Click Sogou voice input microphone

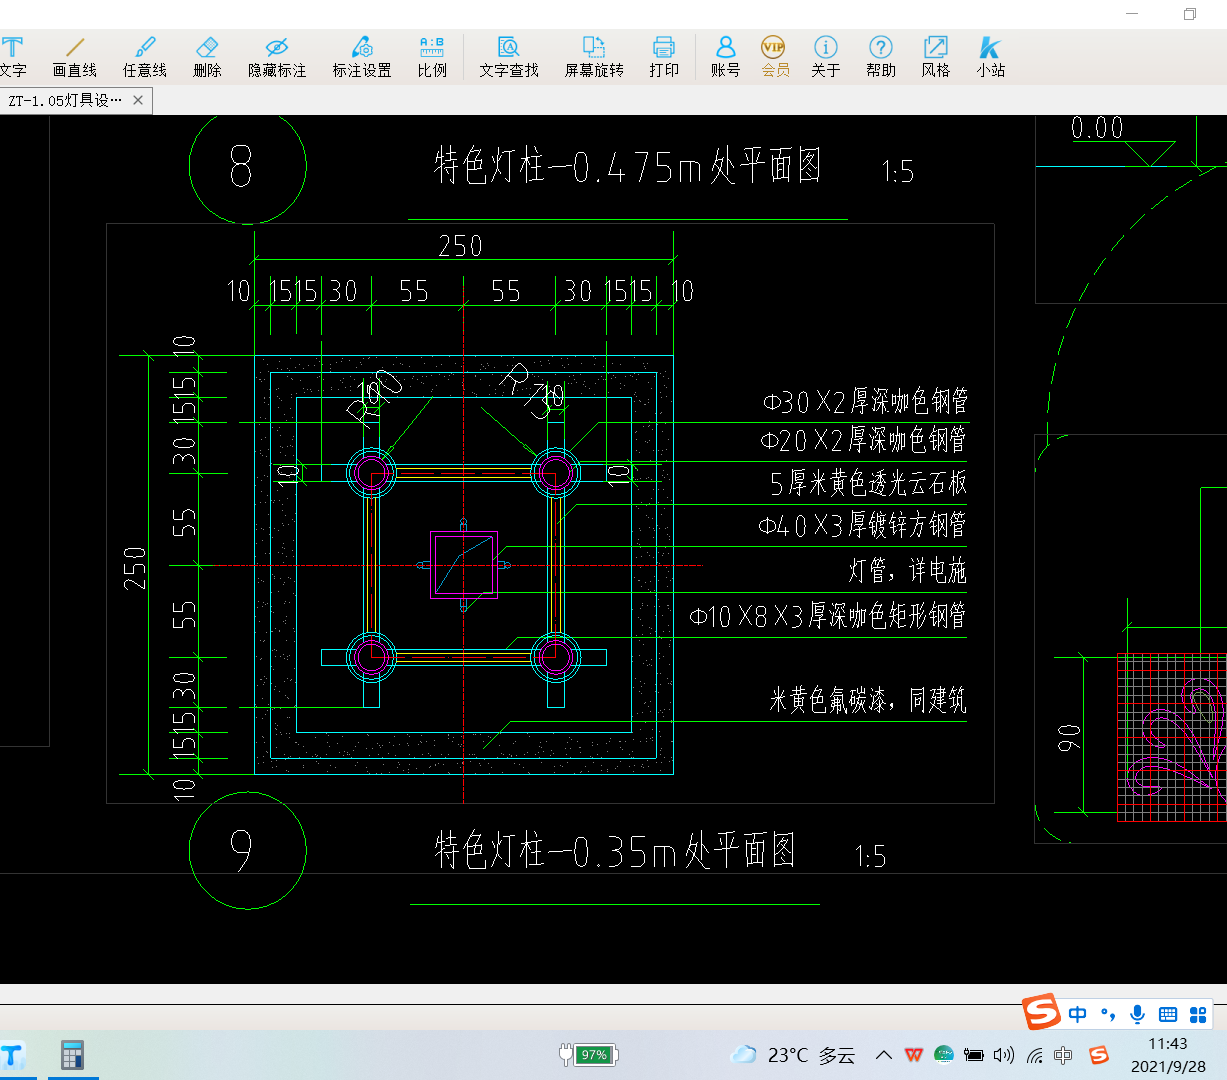[1137, 1014]
